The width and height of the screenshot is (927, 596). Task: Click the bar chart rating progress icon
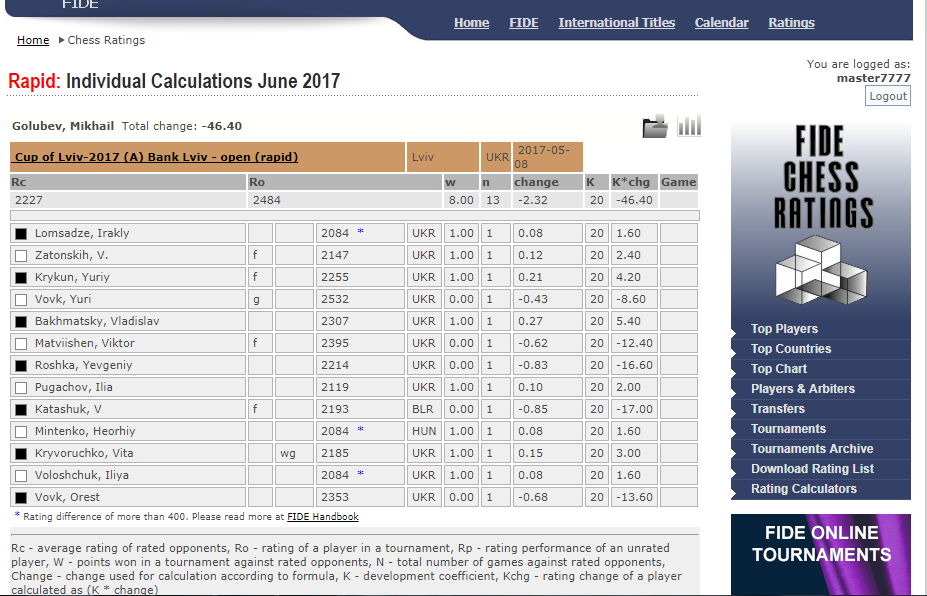point(689,125)
